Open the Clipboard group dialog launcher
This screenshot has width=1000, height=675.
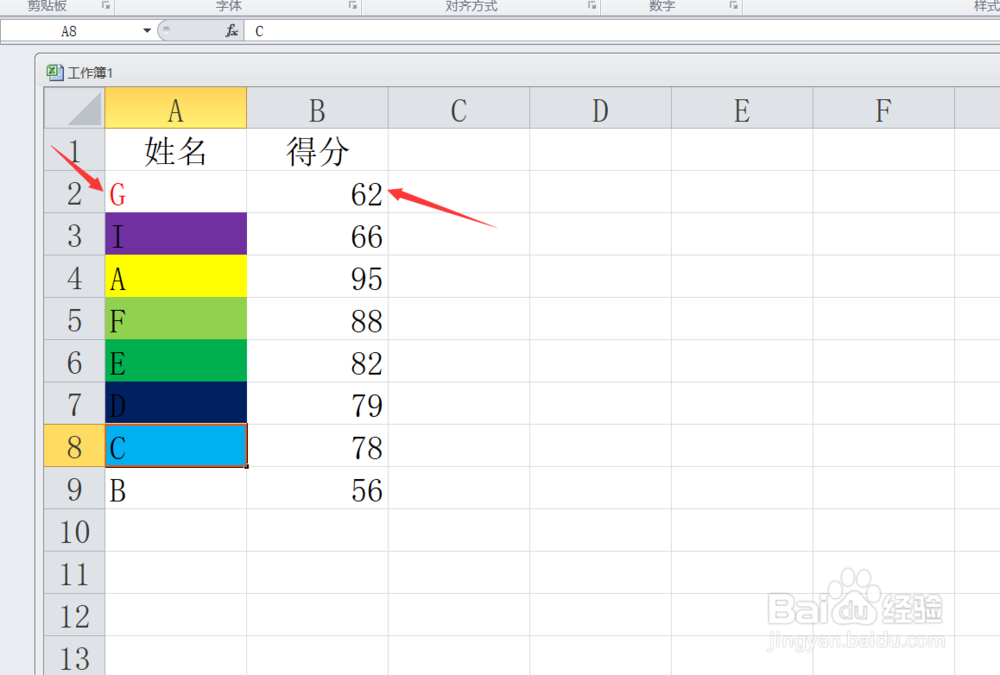(x=106, y=5)
